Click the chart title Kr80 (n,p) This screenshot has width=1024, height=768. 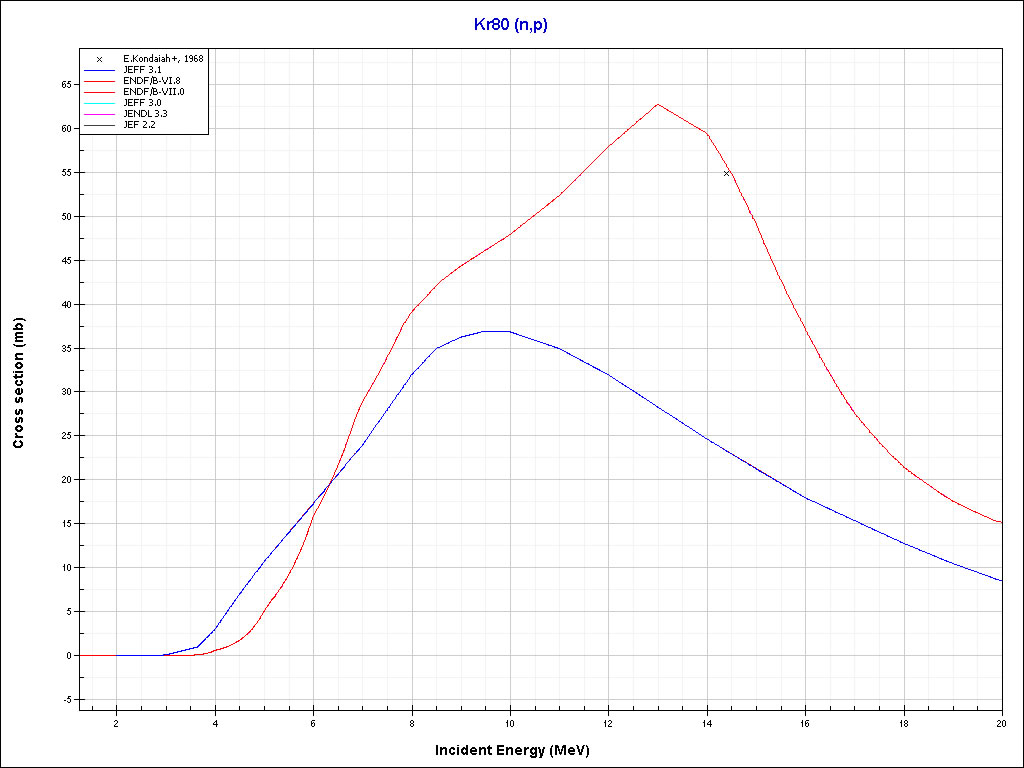511,25
